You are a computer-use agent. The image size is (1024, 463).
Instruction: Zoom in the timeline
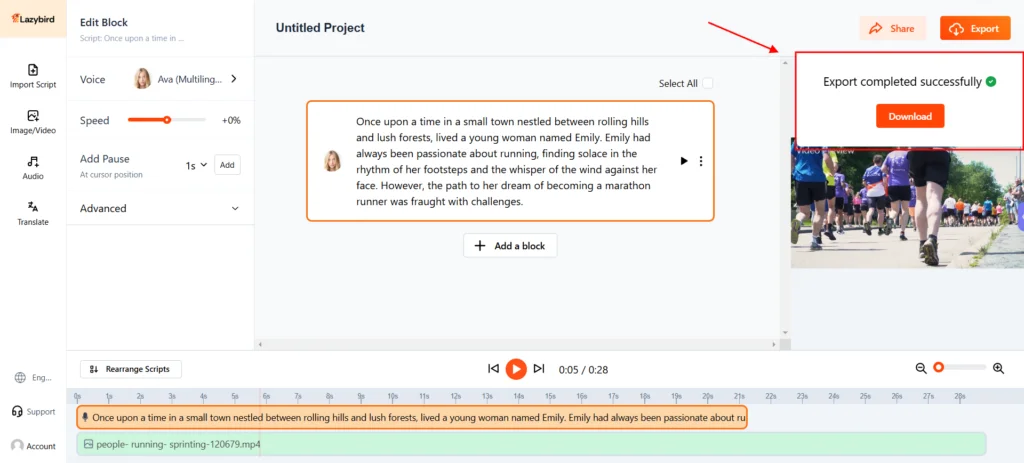(x=998, y=368)
